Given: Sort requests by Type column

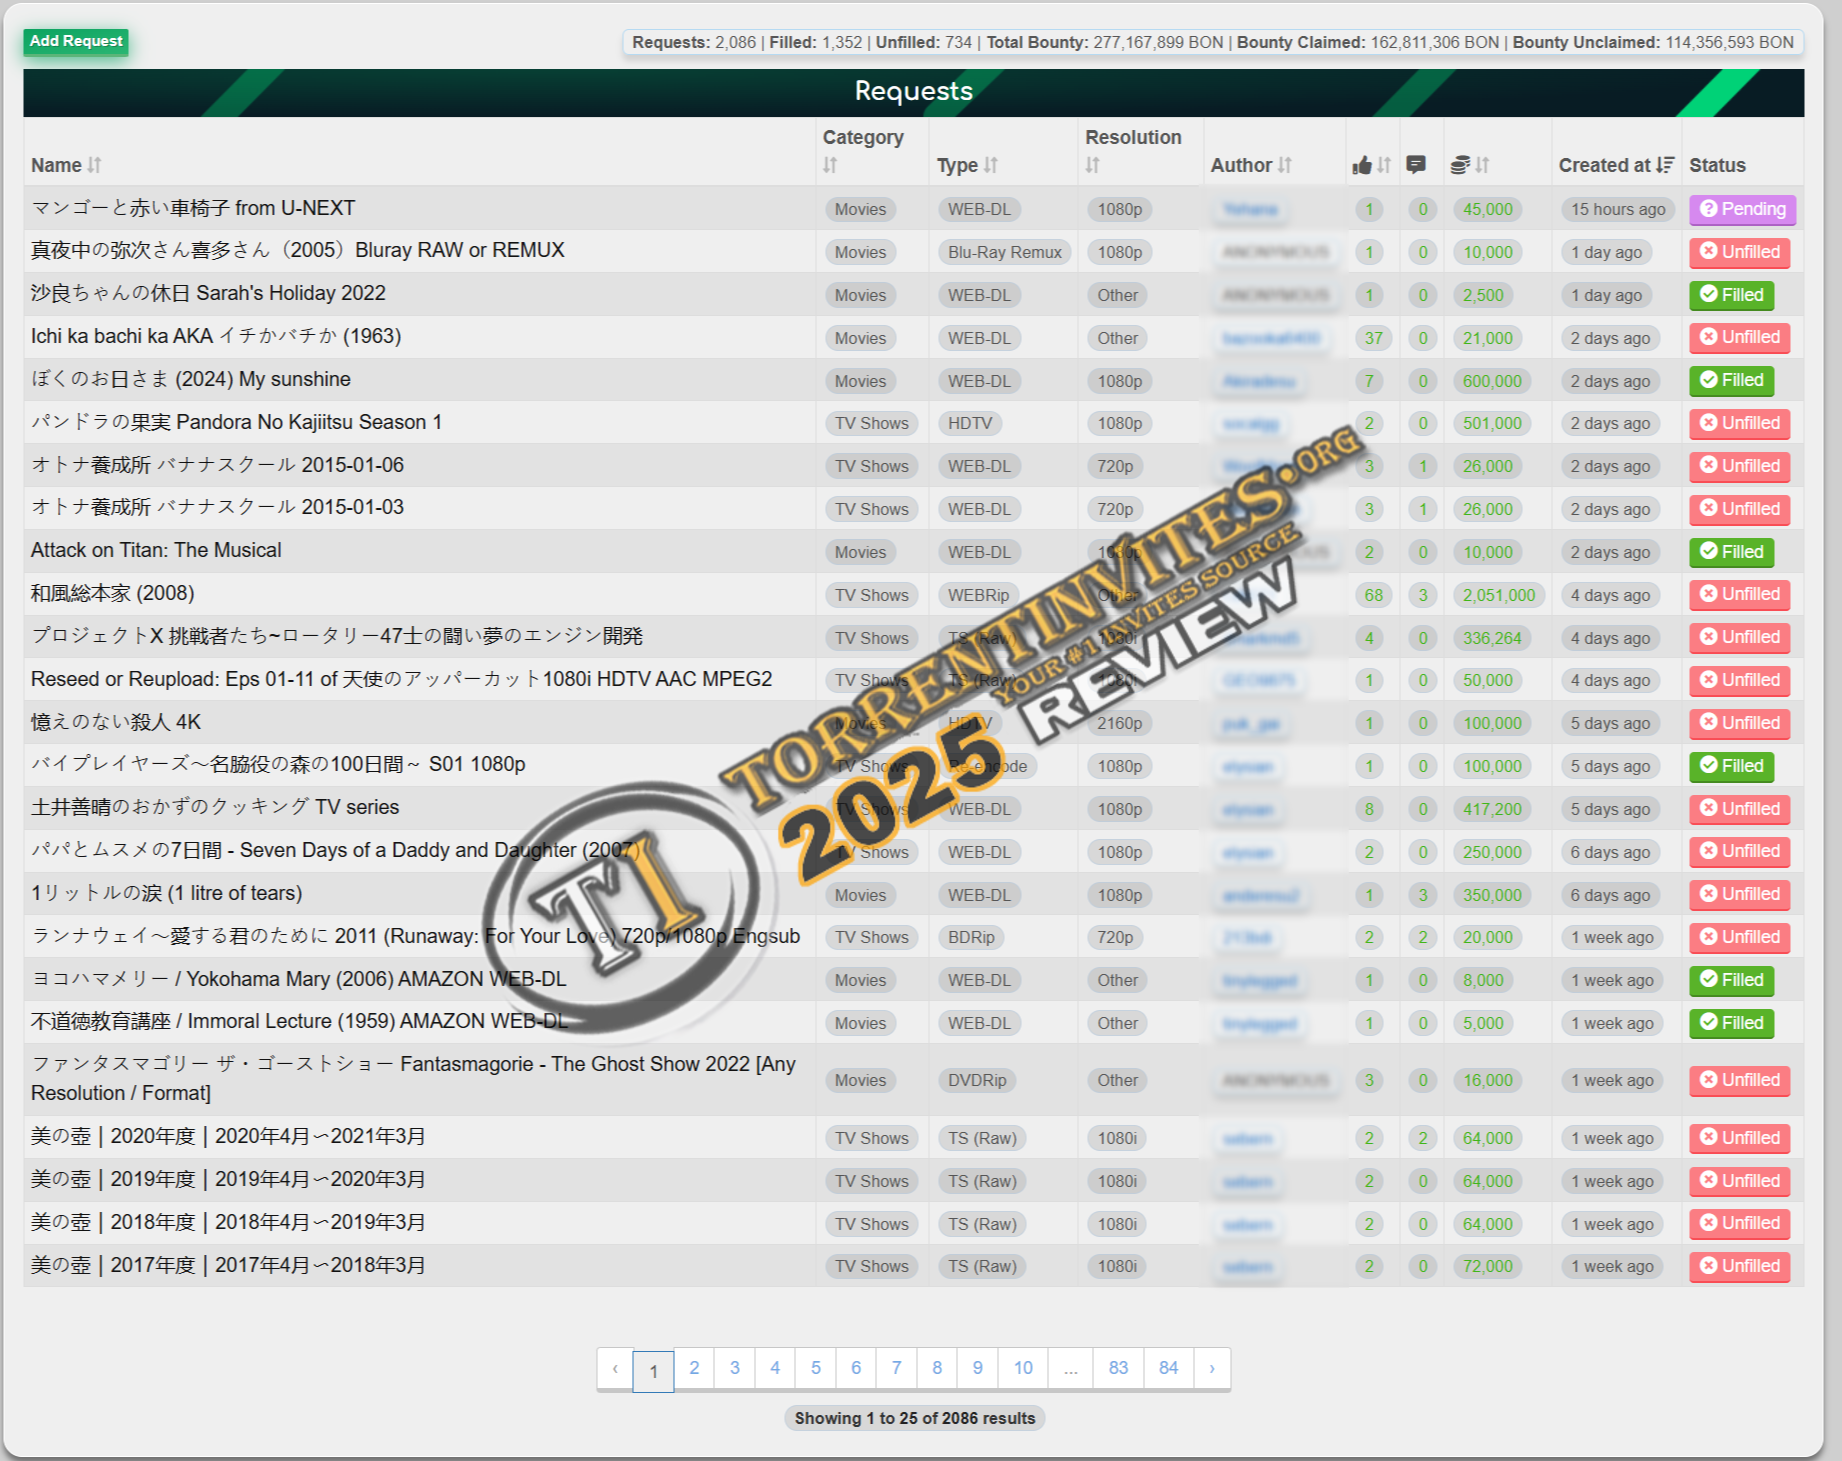Looking at the screenshot, I should click(967, 165).
